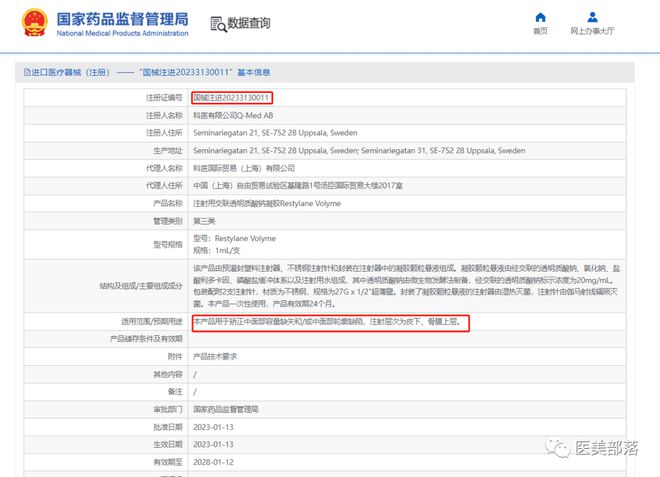This screenshot has height=477, width=660.
Task: Select the 批准日期 value 2023-01-13
Action: [x=213, y=427]
